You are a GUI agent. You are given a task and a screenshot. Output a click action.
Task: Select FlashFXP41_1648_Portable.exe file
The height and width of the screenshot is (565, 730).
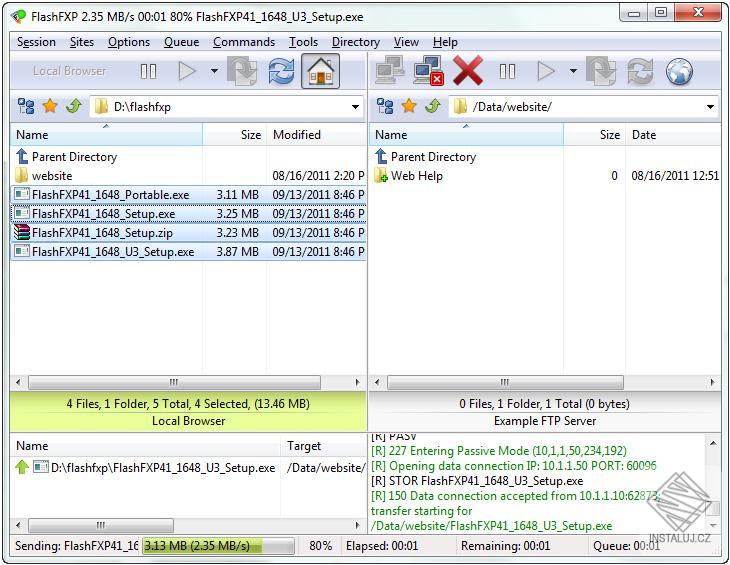point(189,195)
